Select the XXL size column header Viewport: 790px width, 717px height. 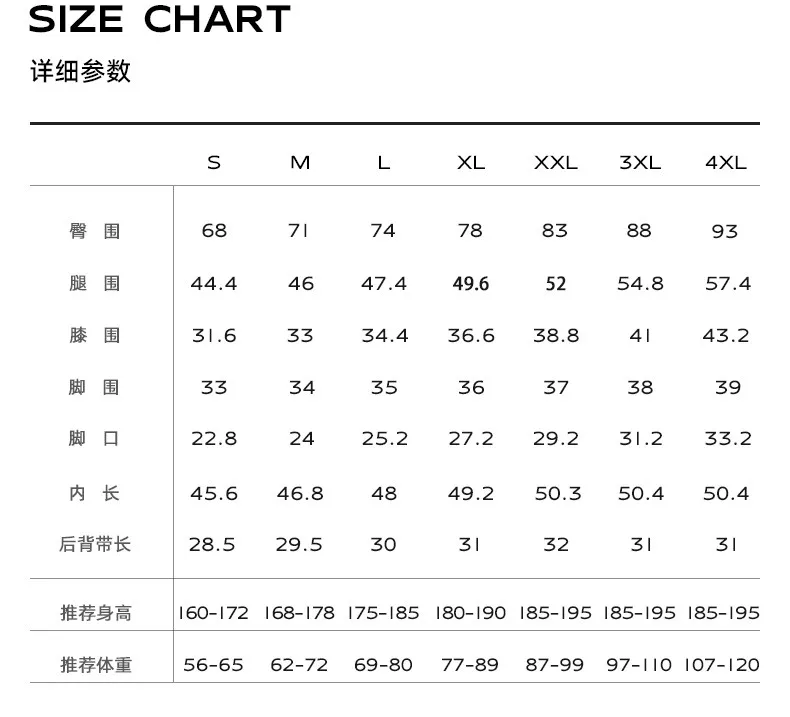click(x=555, y=162)
